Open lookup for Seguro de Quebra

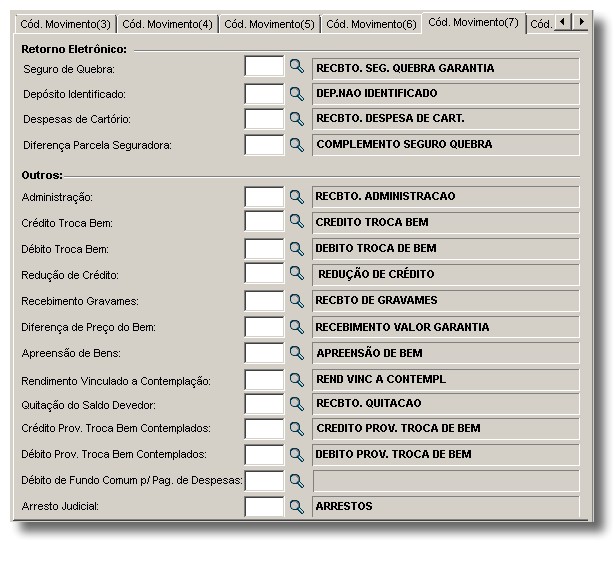click(x=296, y=66)
